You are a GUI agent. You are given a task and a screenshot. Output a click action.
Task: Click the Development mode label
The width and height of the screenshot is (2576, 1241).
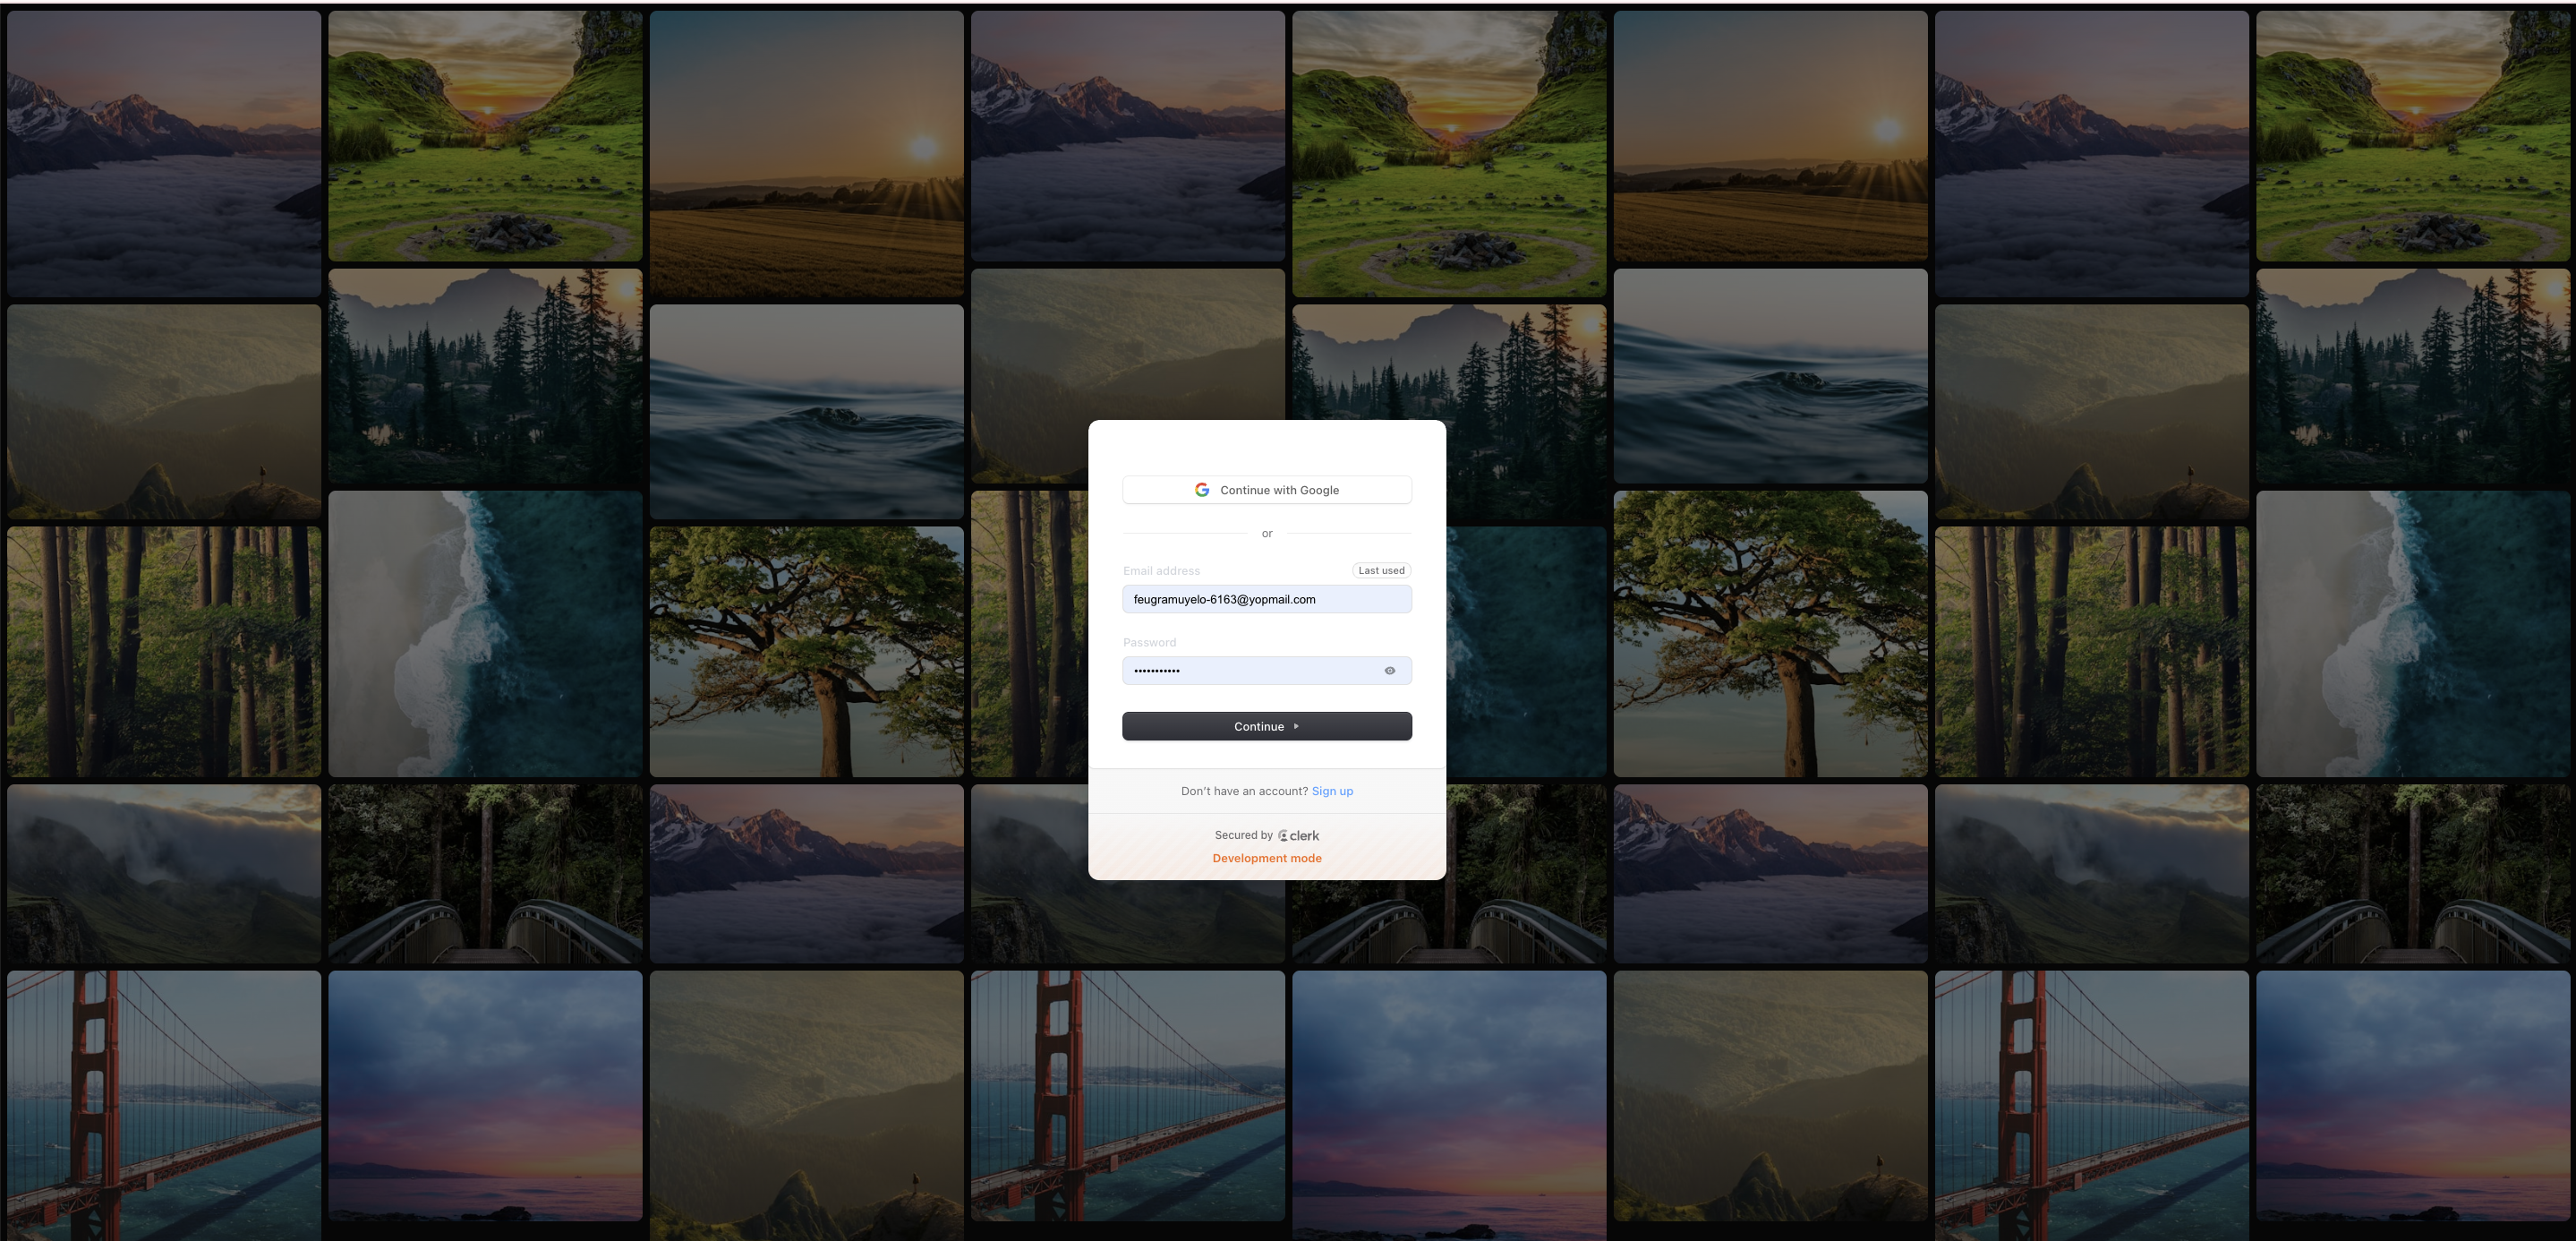click(1266, 858)
